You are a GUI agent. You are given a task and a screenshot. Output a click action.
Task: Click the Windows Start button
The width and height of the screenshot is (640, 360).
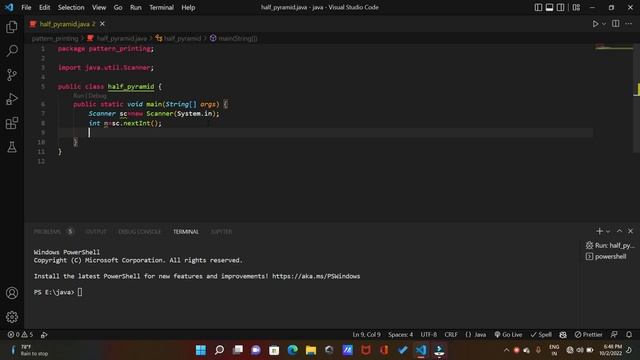coord(201,350)
